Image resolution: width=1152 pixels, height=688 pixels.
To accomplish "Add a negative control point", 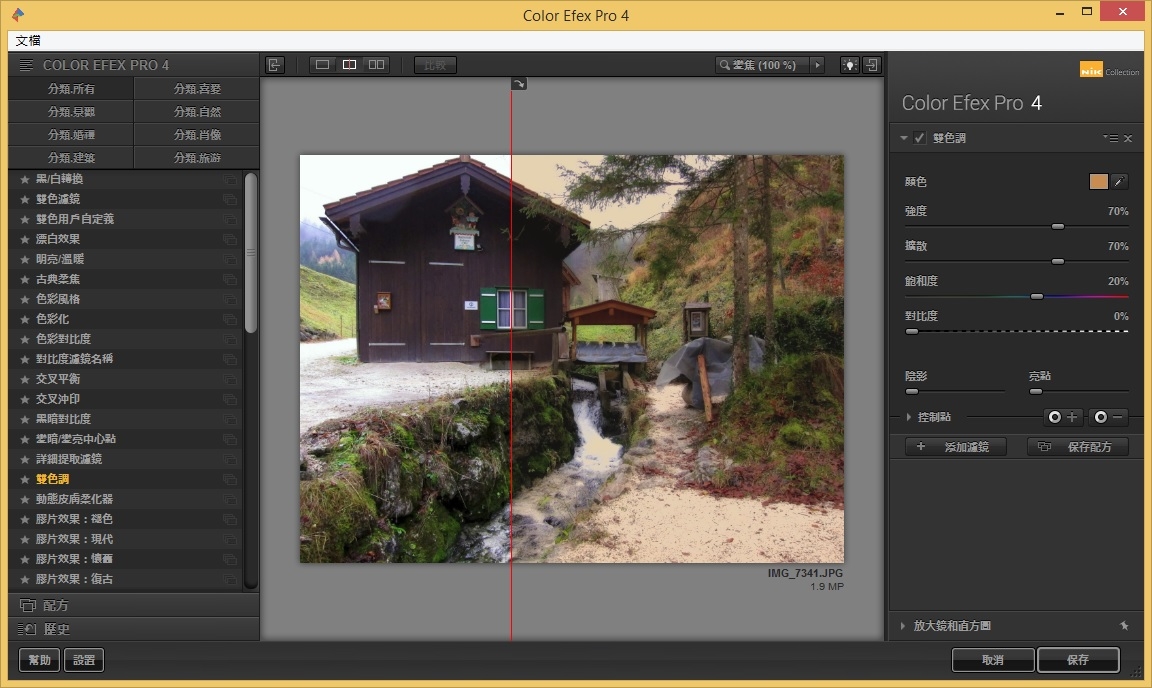I will tap(1109, 417).
